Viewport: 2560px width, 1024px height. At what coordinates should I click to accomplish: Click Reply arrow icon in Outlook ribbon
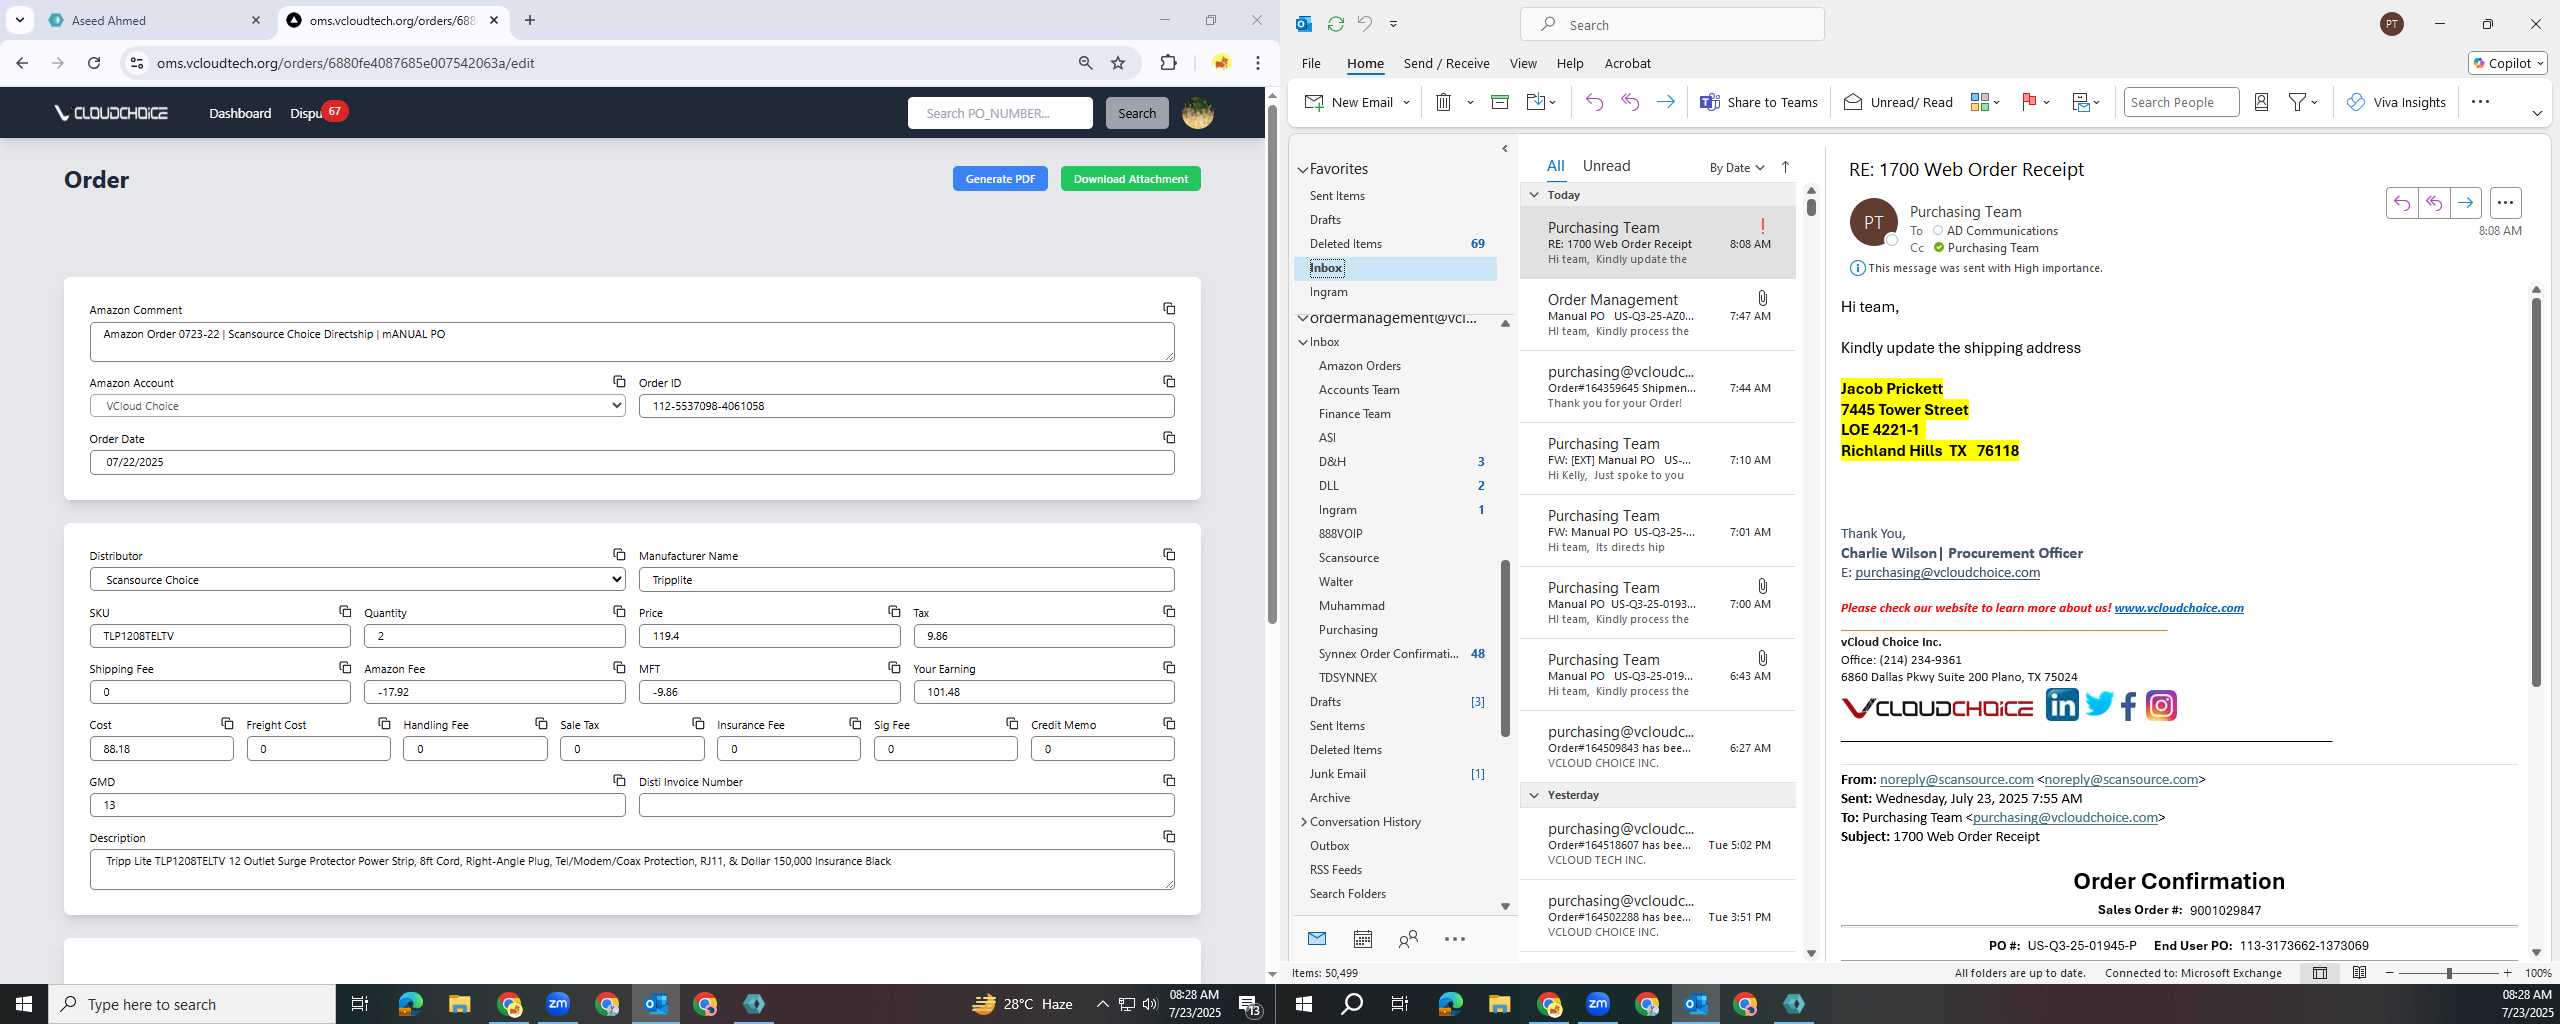pyautogui.click(x=1594, y=102)
